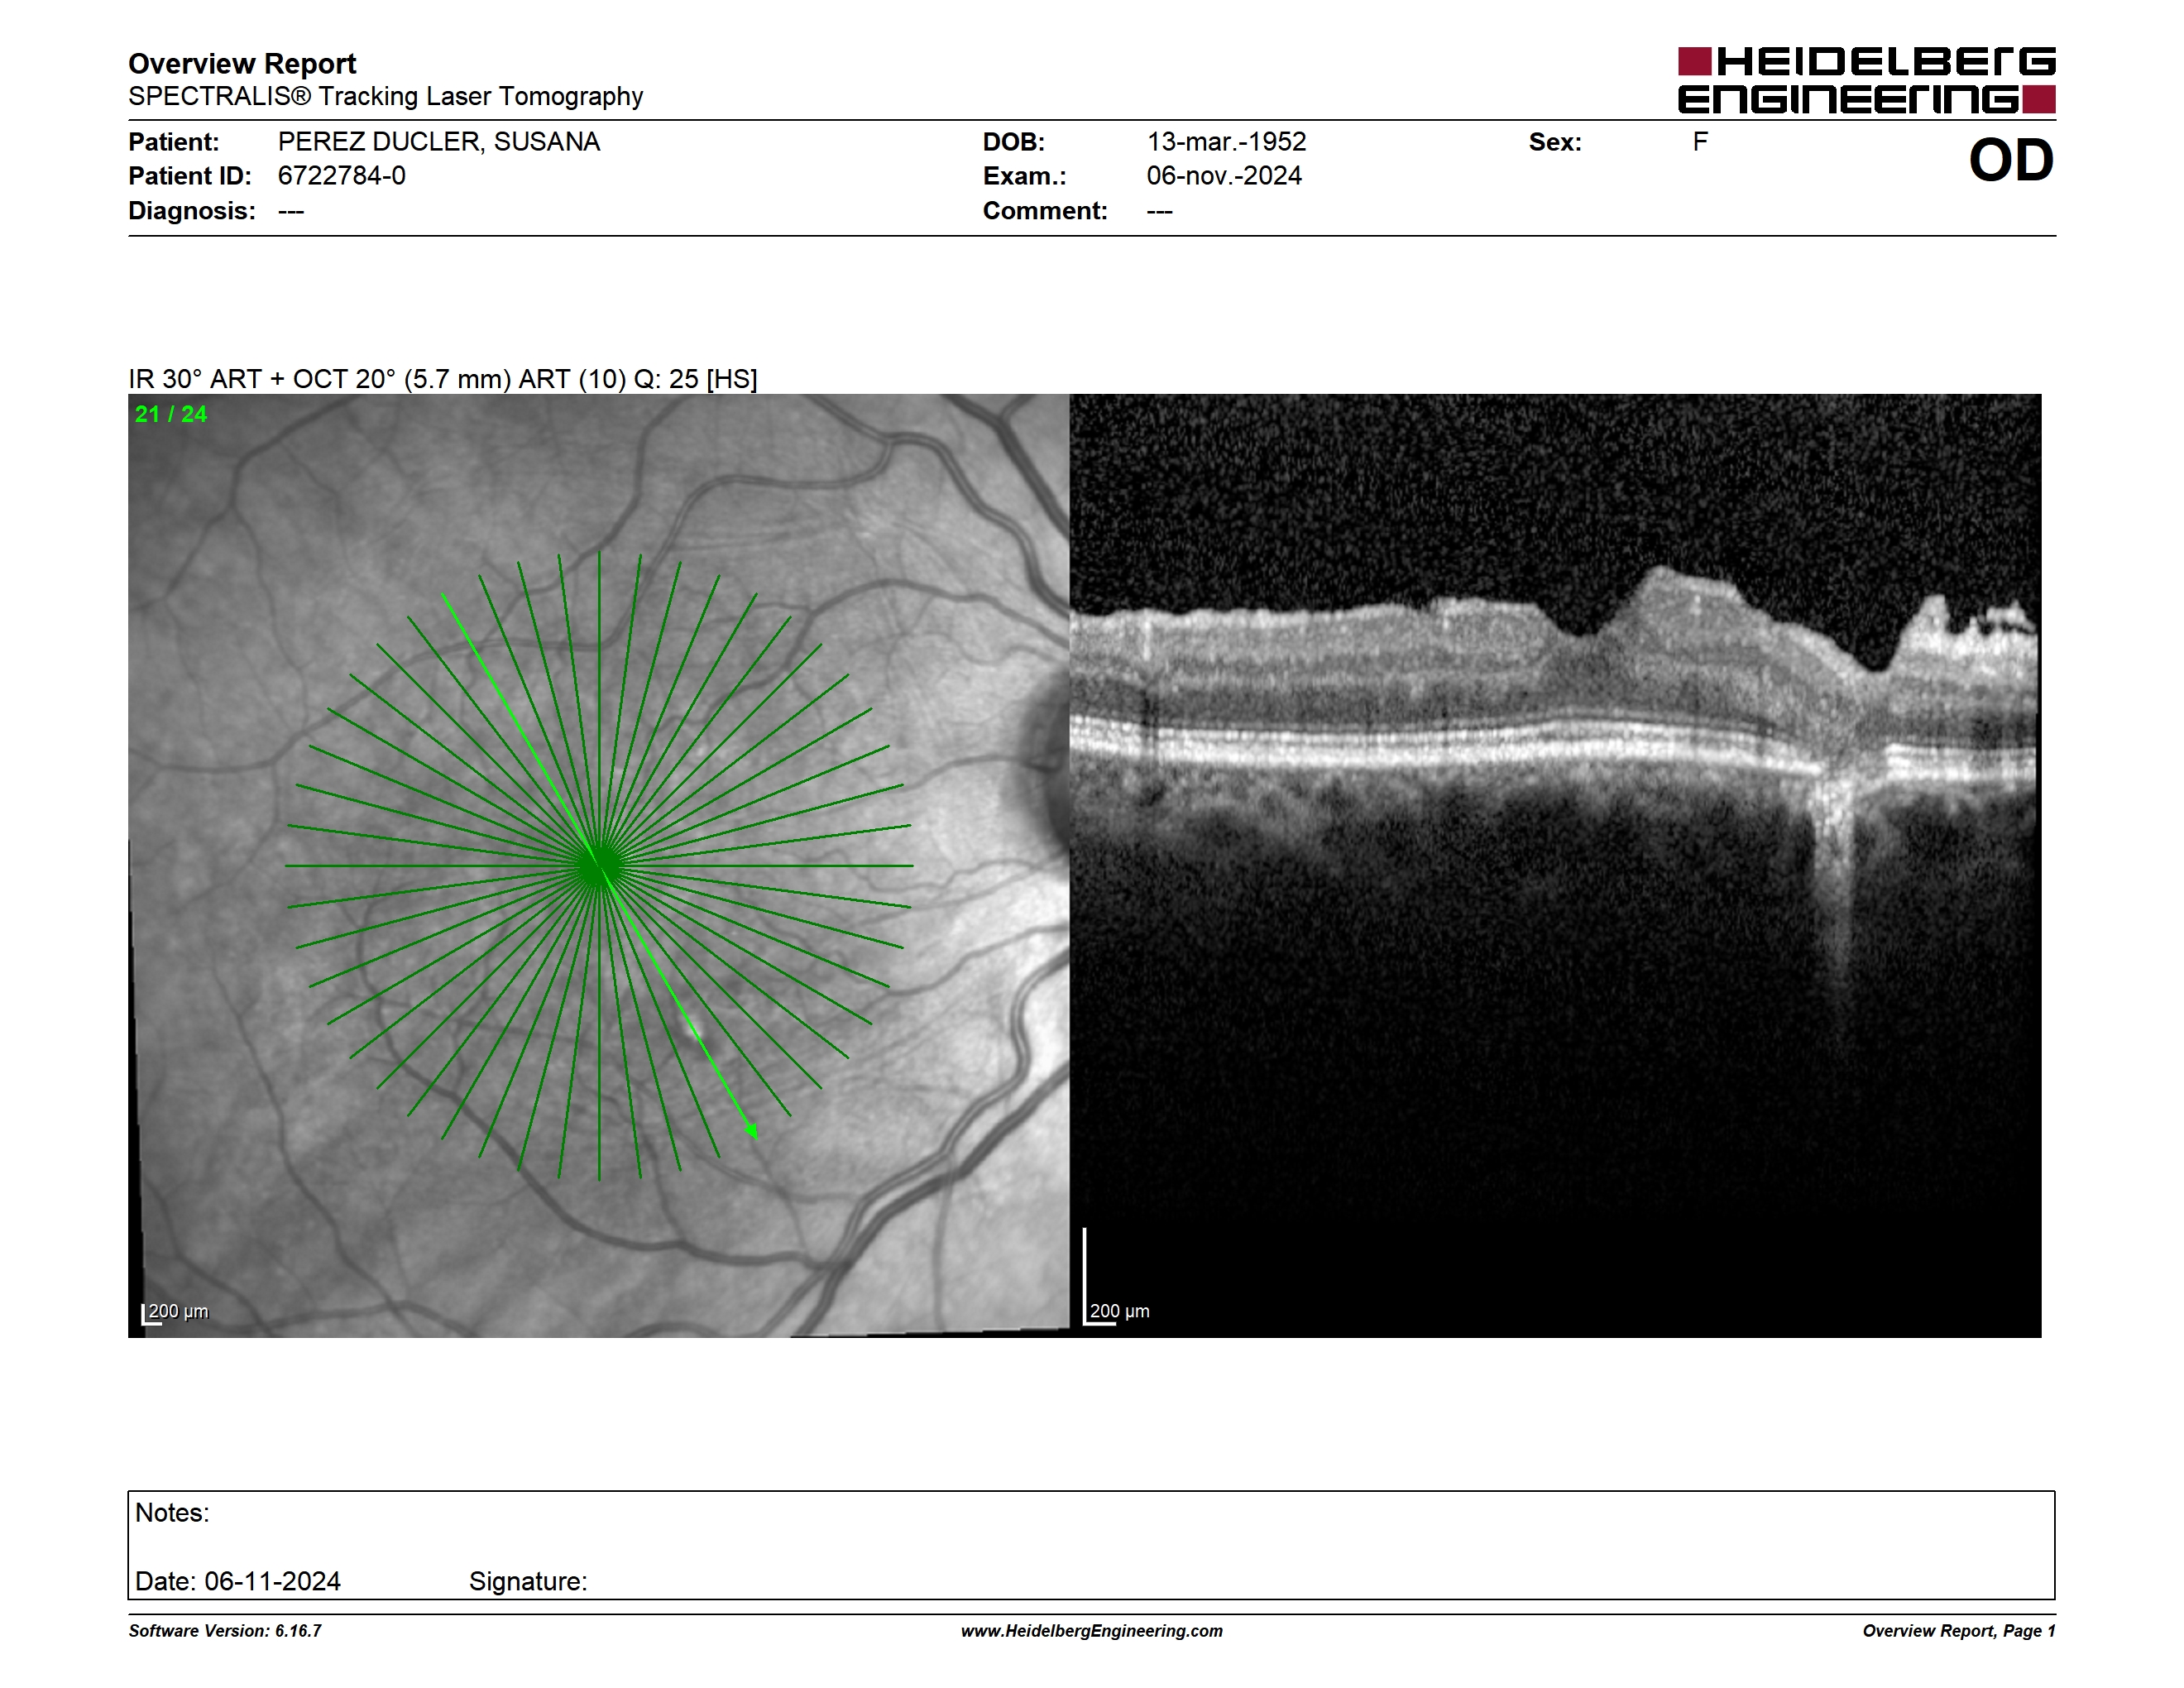The width and height of the screenshot is (2184, 1688).
Task: Click patient ID value '6722784-0'
Action: click(x=342, y=176)
